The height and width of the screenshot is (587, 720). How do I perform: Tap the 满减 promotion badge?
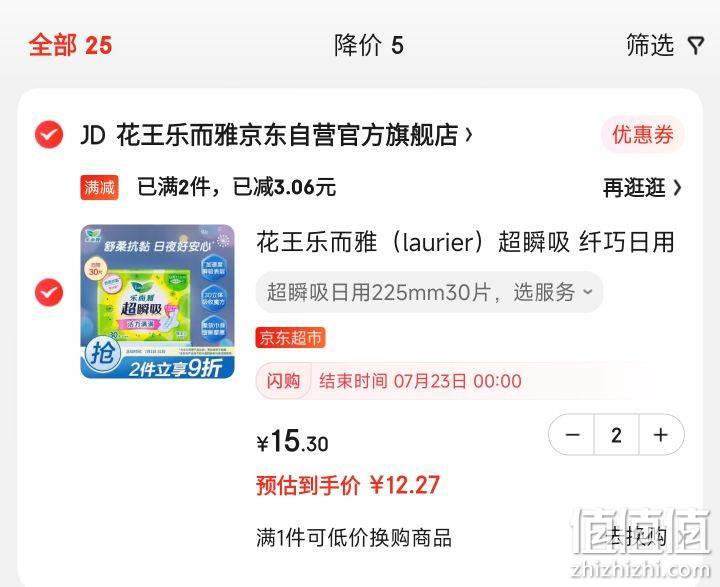point(99,187)
